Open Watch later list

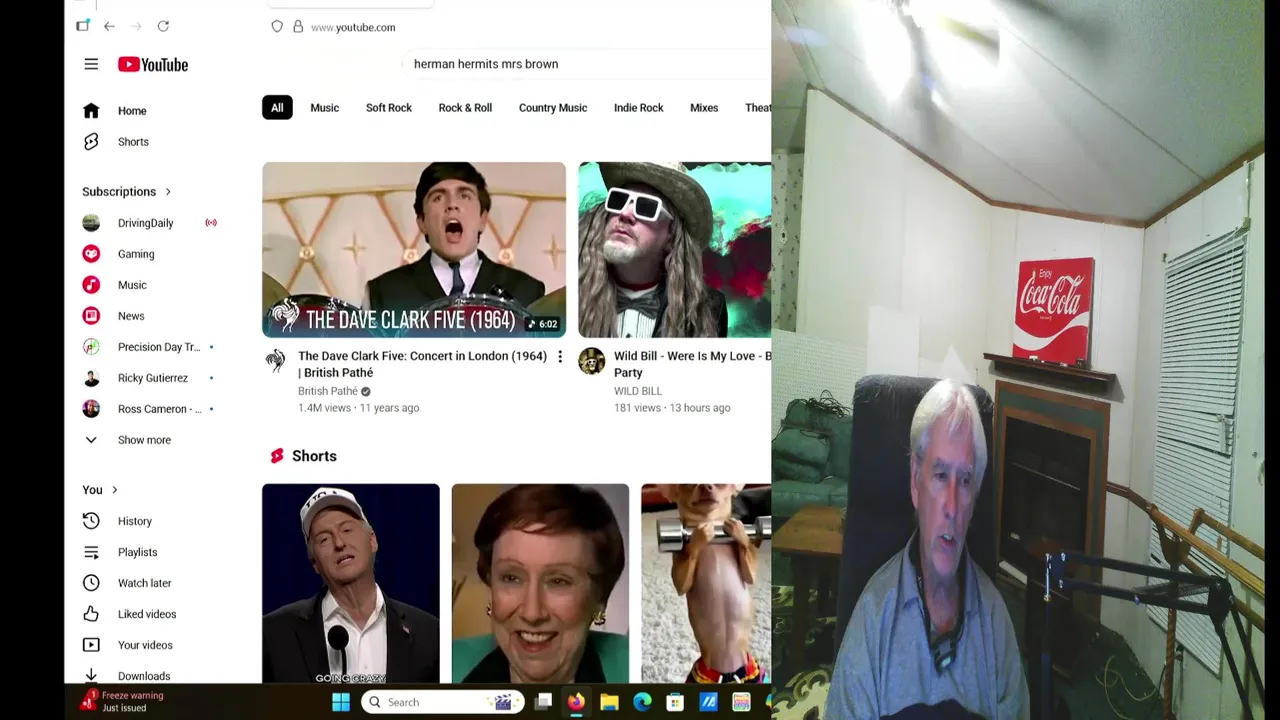144,583
